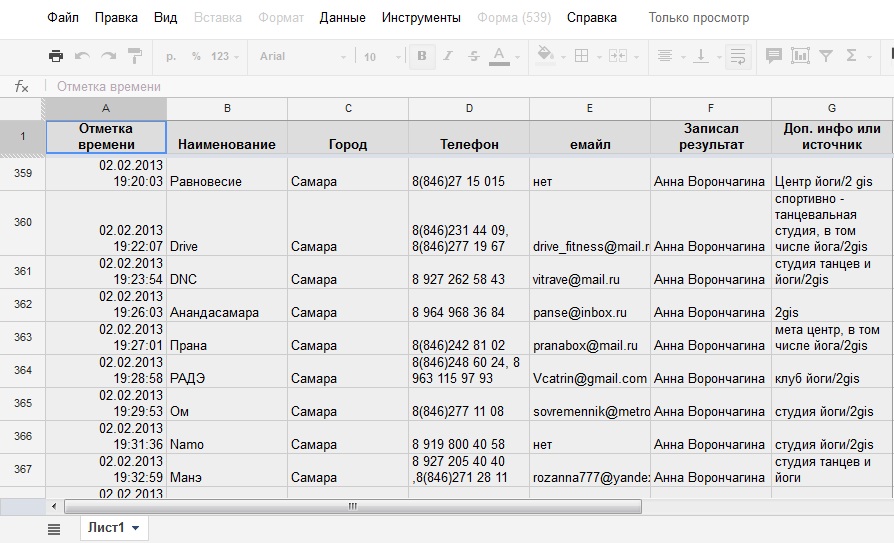Open the Merge cells dropdown arrow
Screen dimensions: 894x543
tap(636, 57)
